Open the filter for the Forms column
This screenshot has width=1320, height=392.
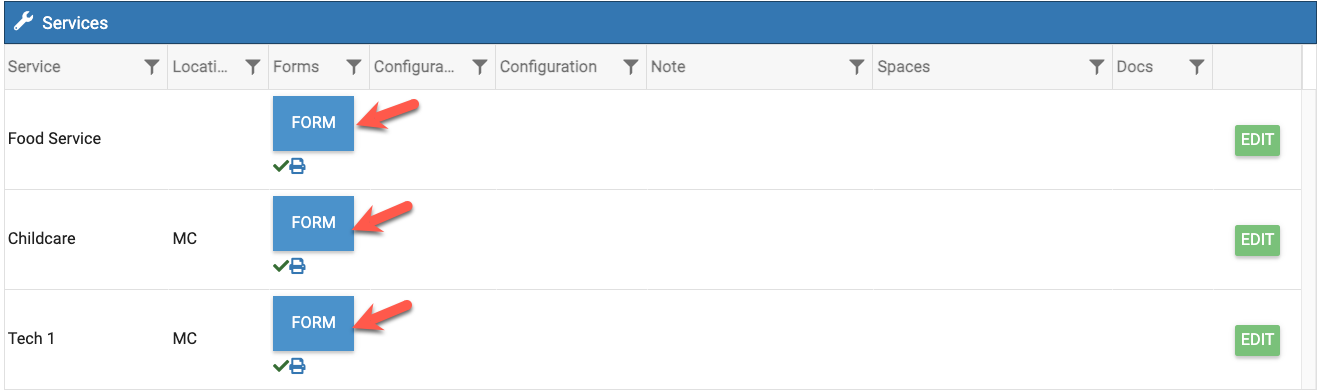[x=354, y=67]
